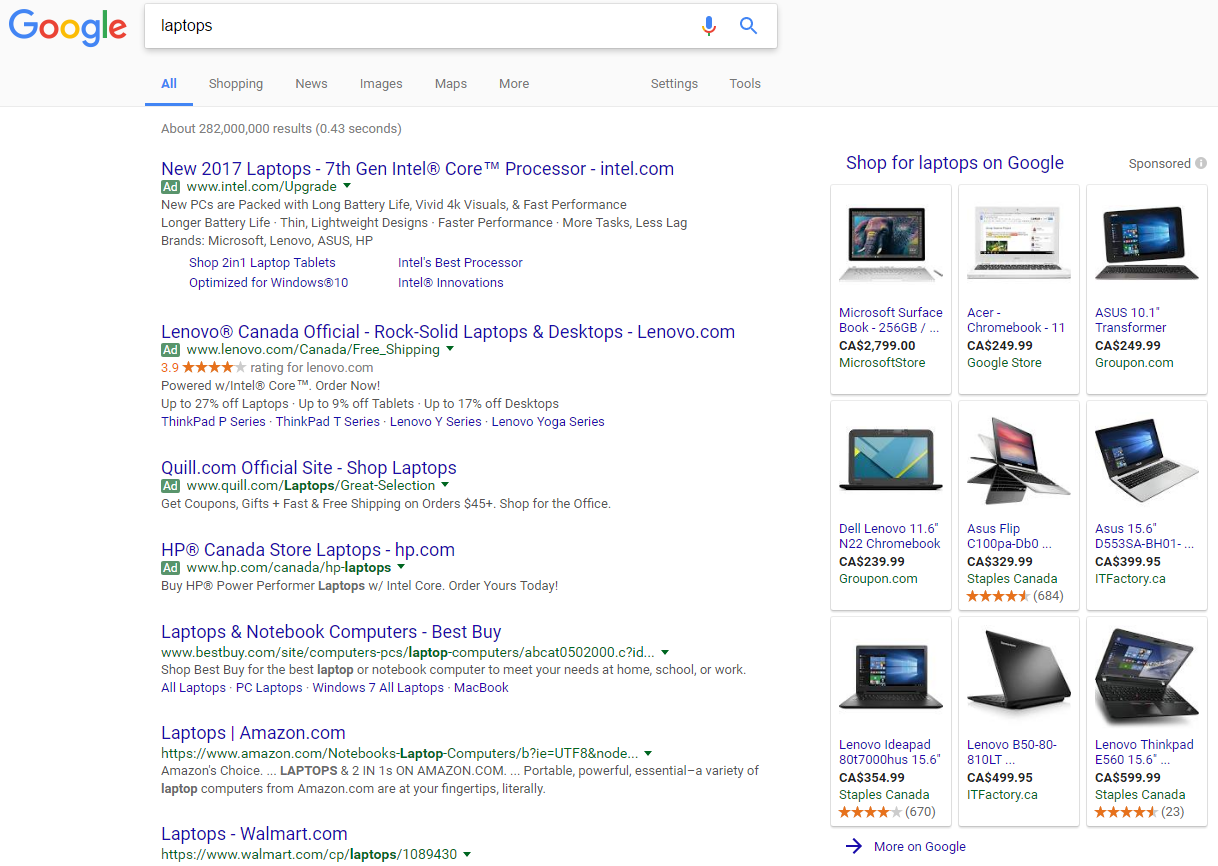
Task: Click inside the search box containing laptops
Action: (x=420, y=26)
